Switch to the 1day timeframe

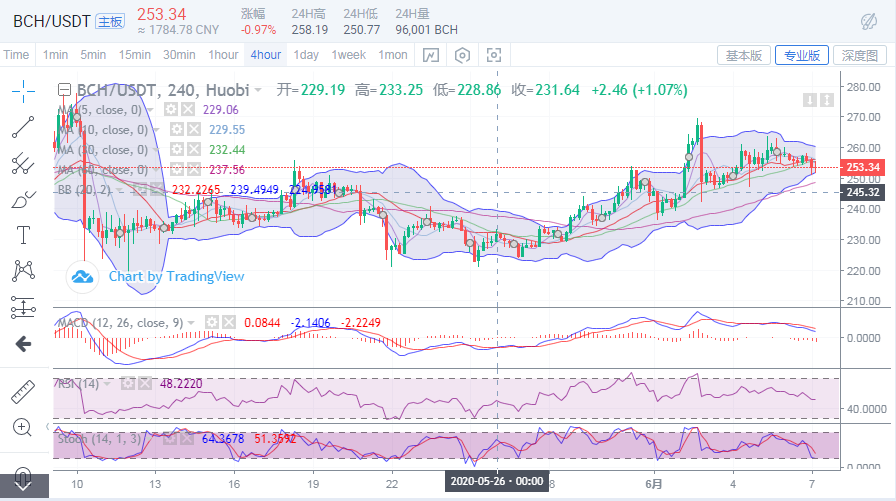(x=306, y=55)
